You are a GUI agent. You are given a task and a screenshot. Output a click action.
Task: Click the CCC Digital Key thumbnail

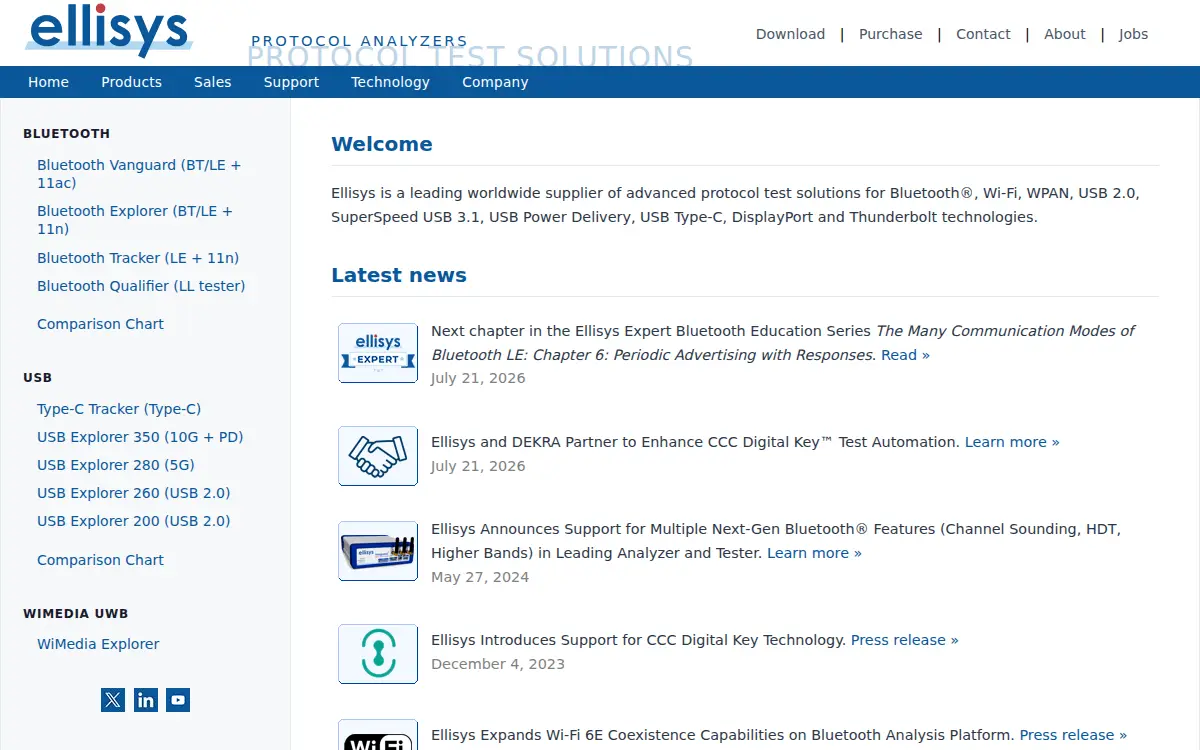(378, 654)
